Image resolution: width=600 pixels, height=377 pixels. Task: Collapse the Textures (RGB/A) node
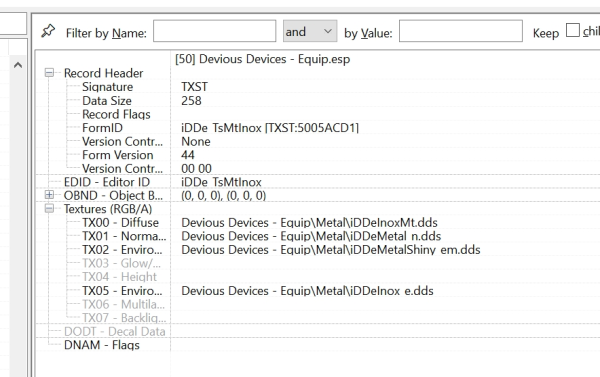(x=49, y=209)
